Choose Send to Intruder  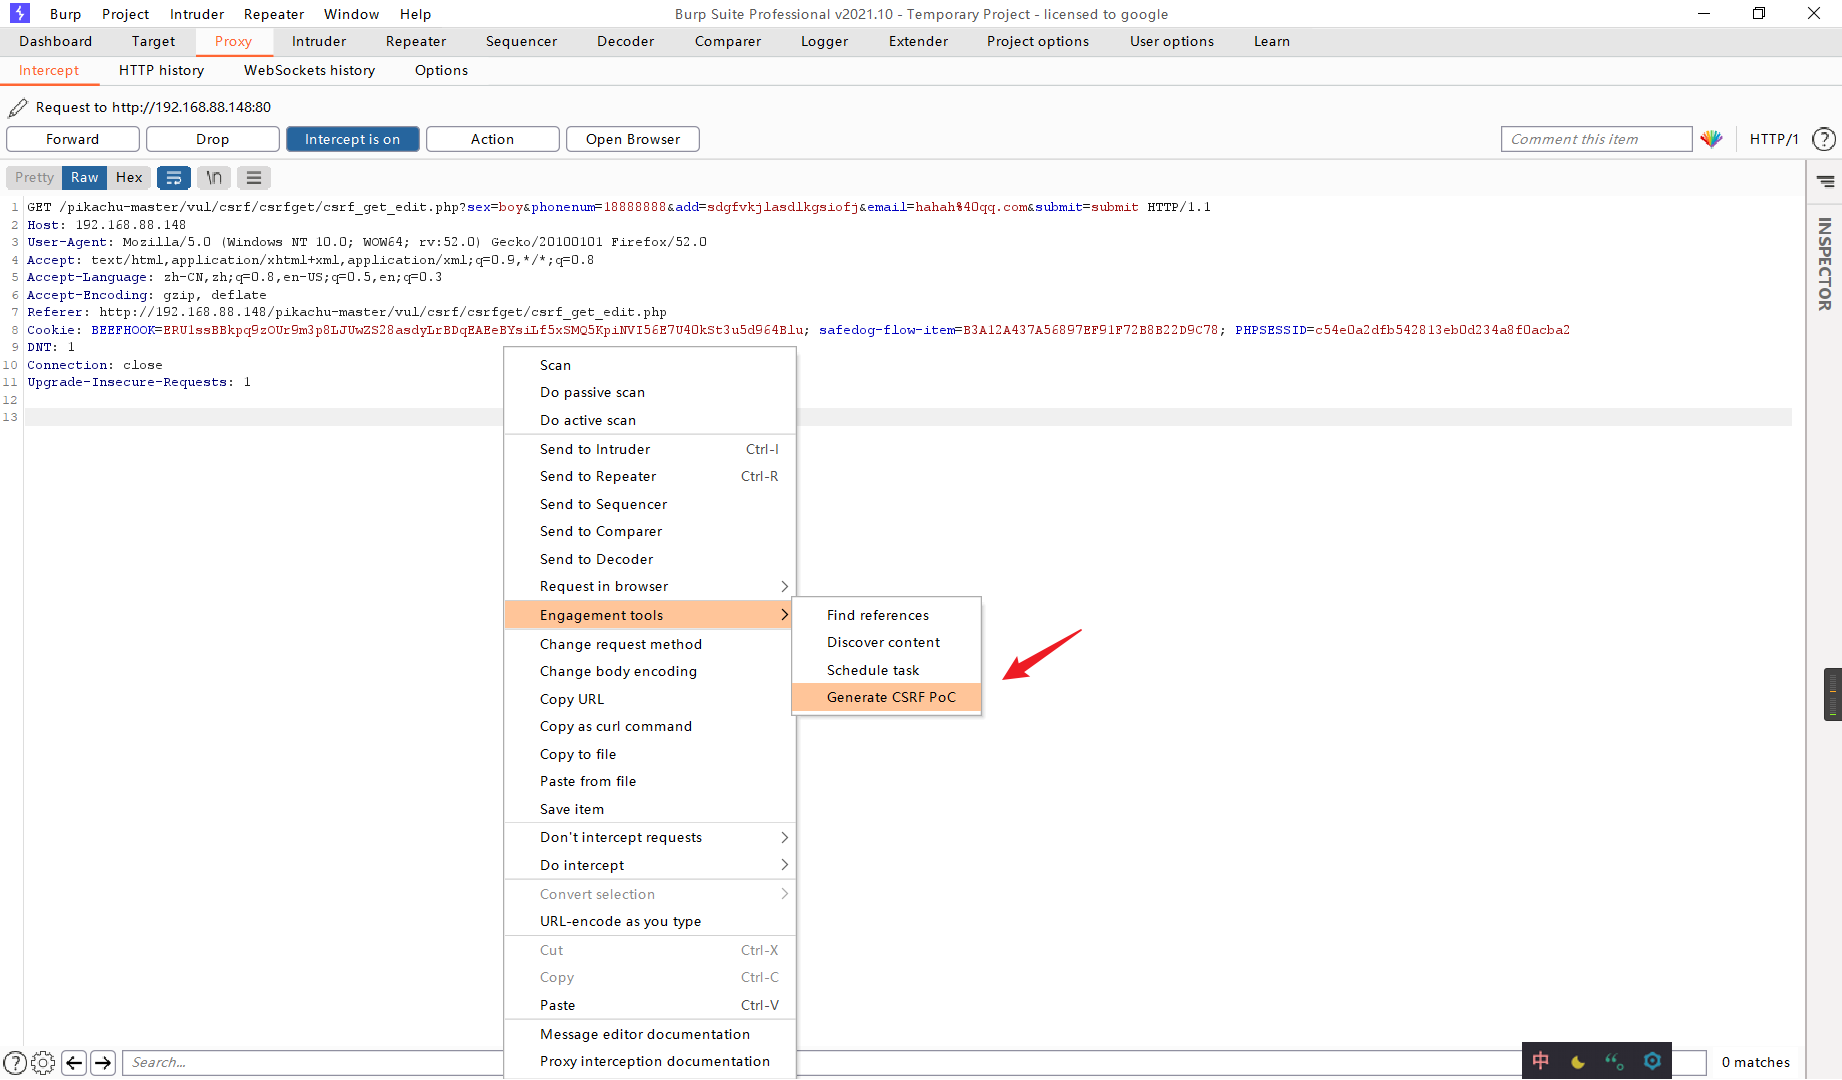pyautogui.click(x=650, y=449)
